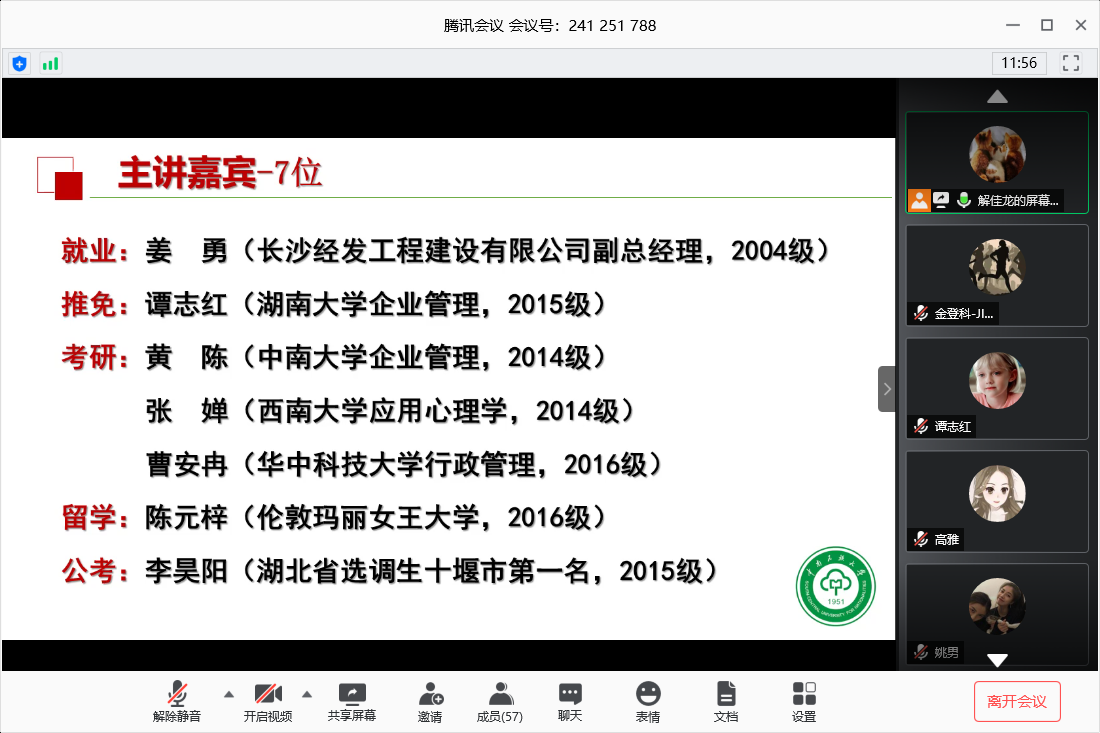Open the 聊天 chat window
Screen dimensions: 1100x733
coord(570,701)
